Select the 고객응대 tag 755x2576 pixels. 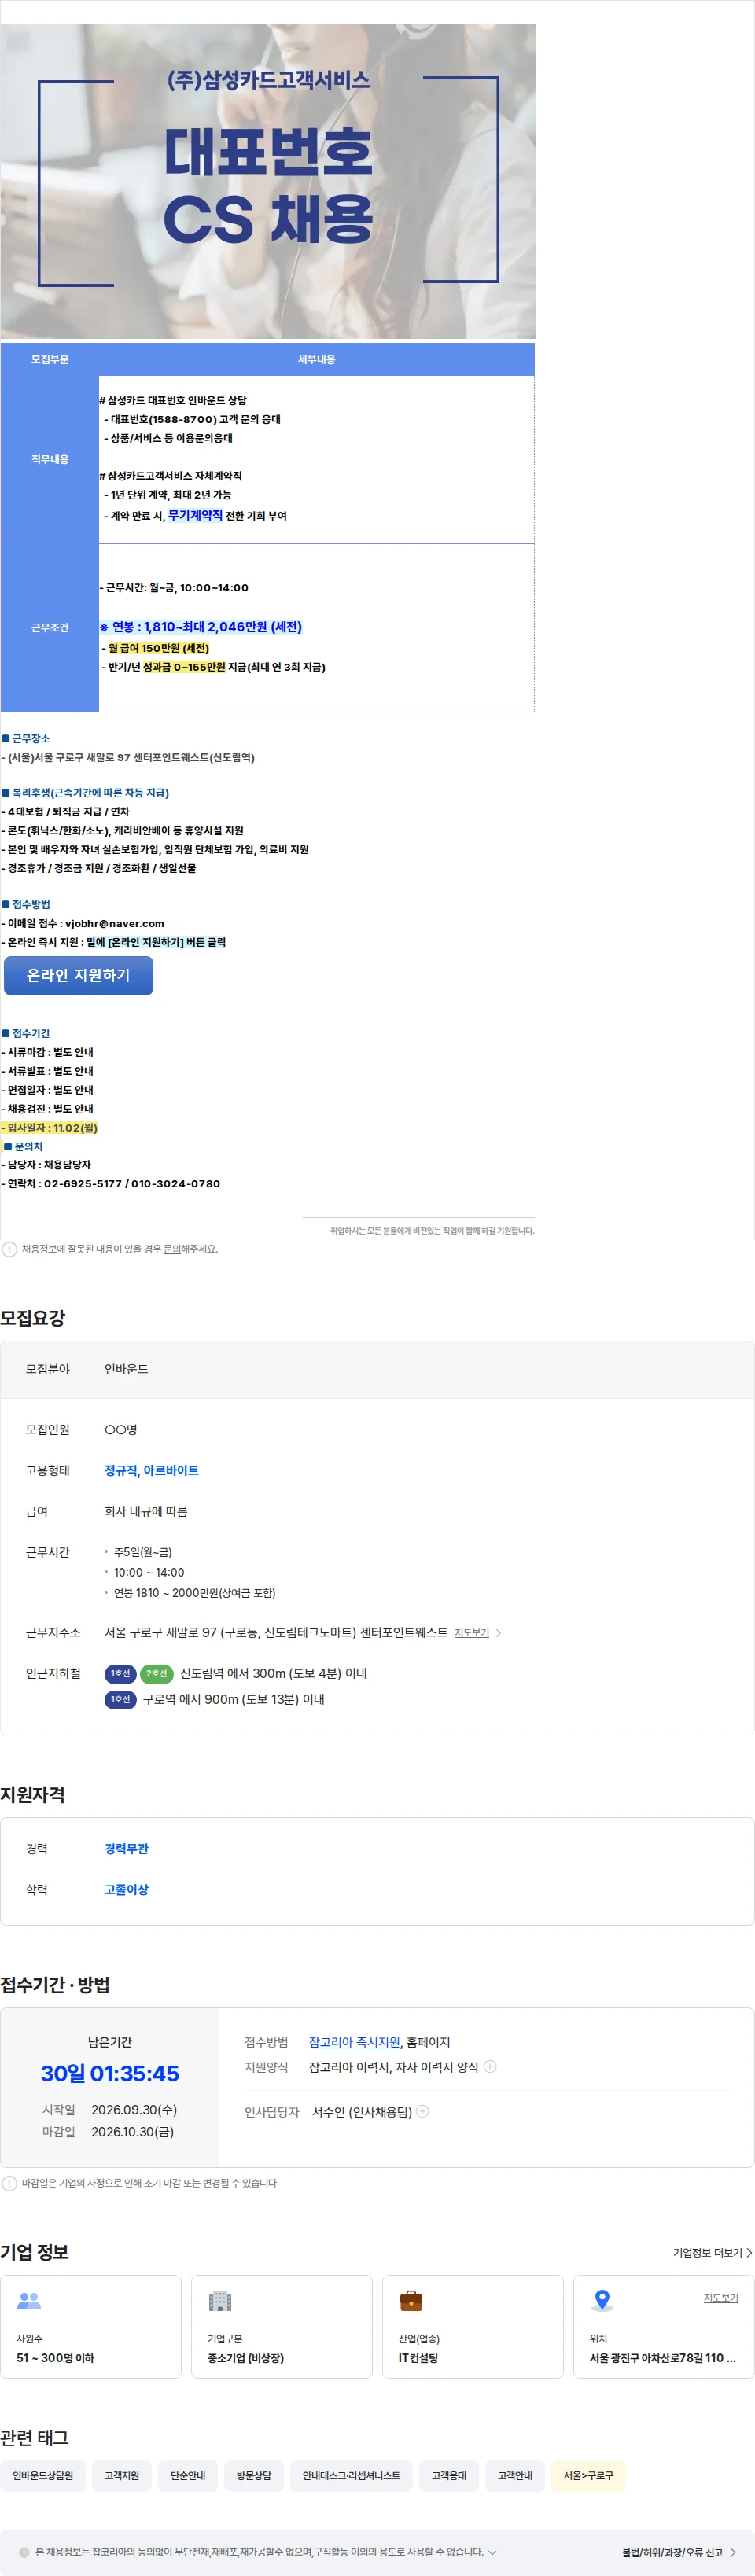449,2475
